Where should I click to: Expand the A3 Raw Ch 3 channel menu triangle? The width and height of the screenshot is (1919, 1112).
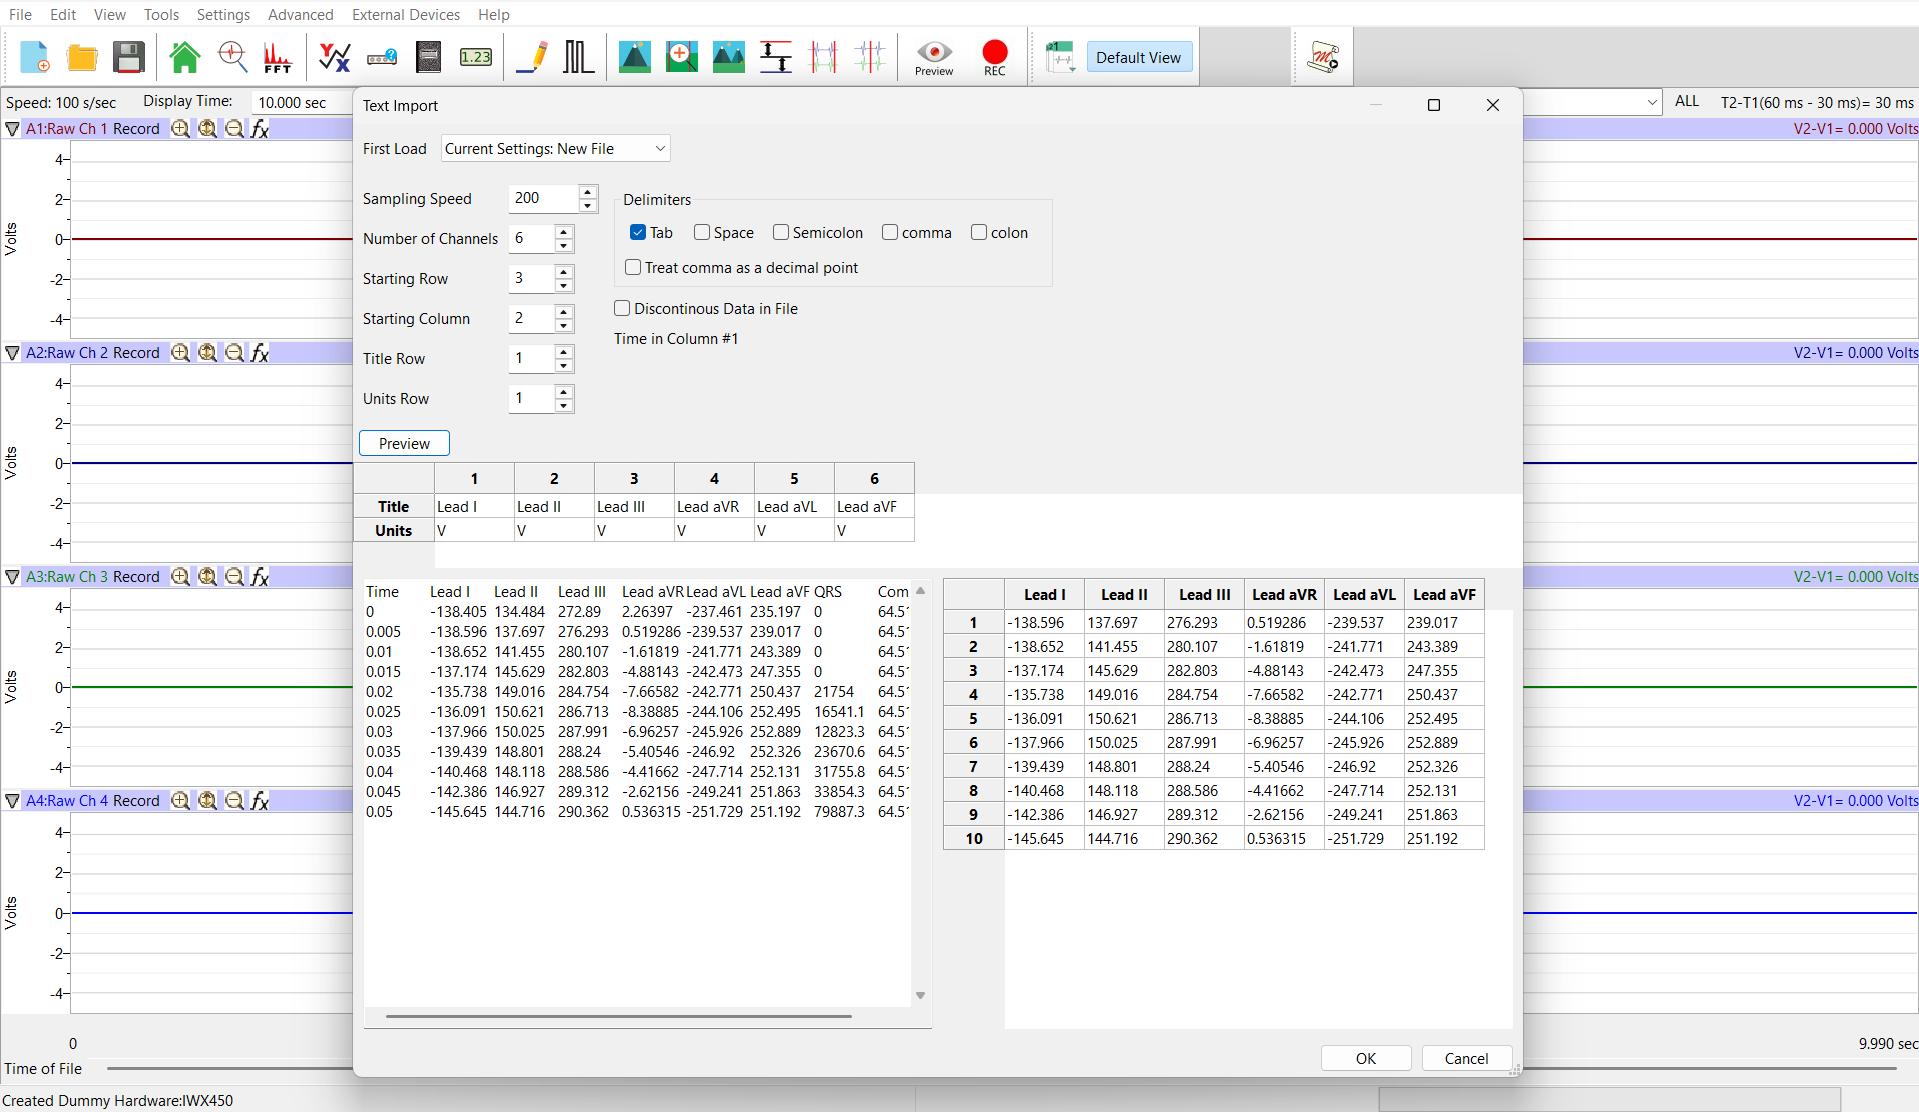[12, 577]
